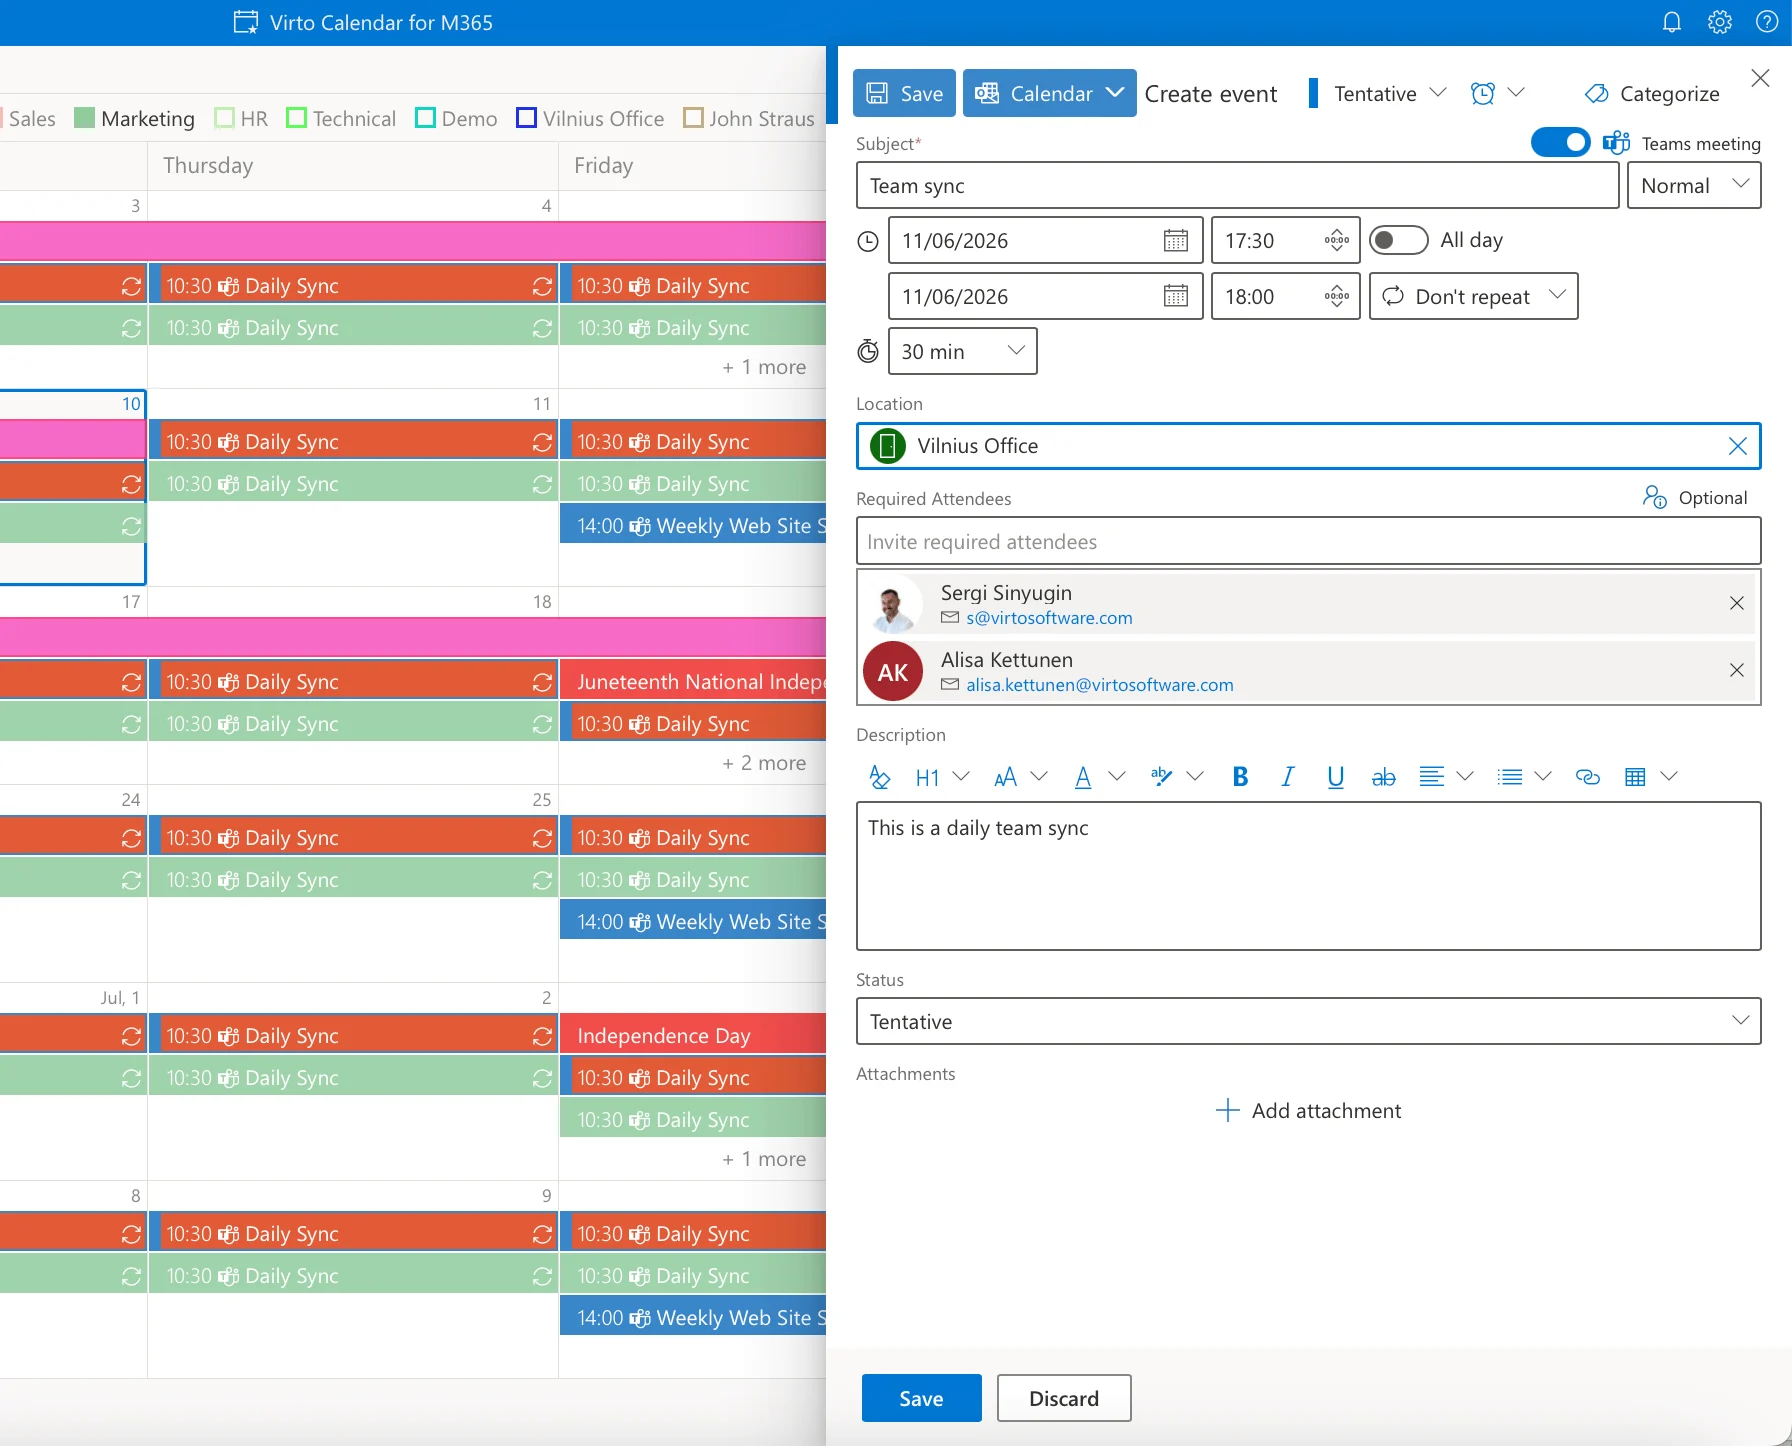Click alisa.kettunen@virtosoftware.com email link
The height and width of the screenshot is (1446, 1792).
(x=1099, y=685)
